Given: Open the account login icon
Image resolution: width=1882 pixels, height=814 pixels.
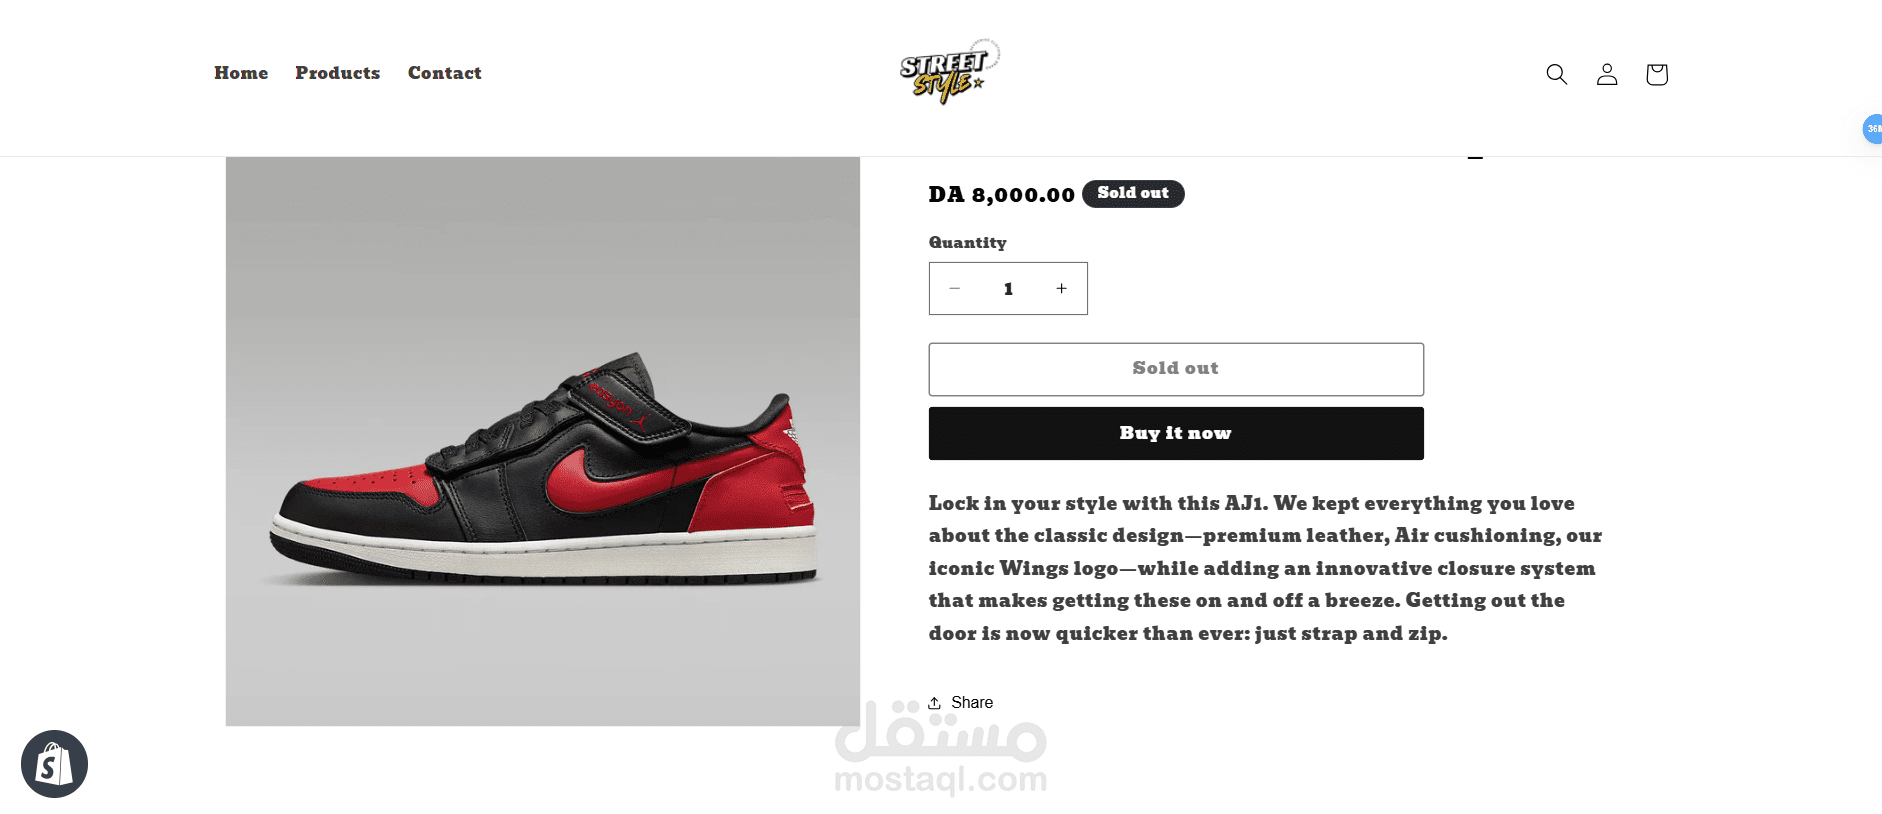Looking at the screenshot, I should 1607,74.
